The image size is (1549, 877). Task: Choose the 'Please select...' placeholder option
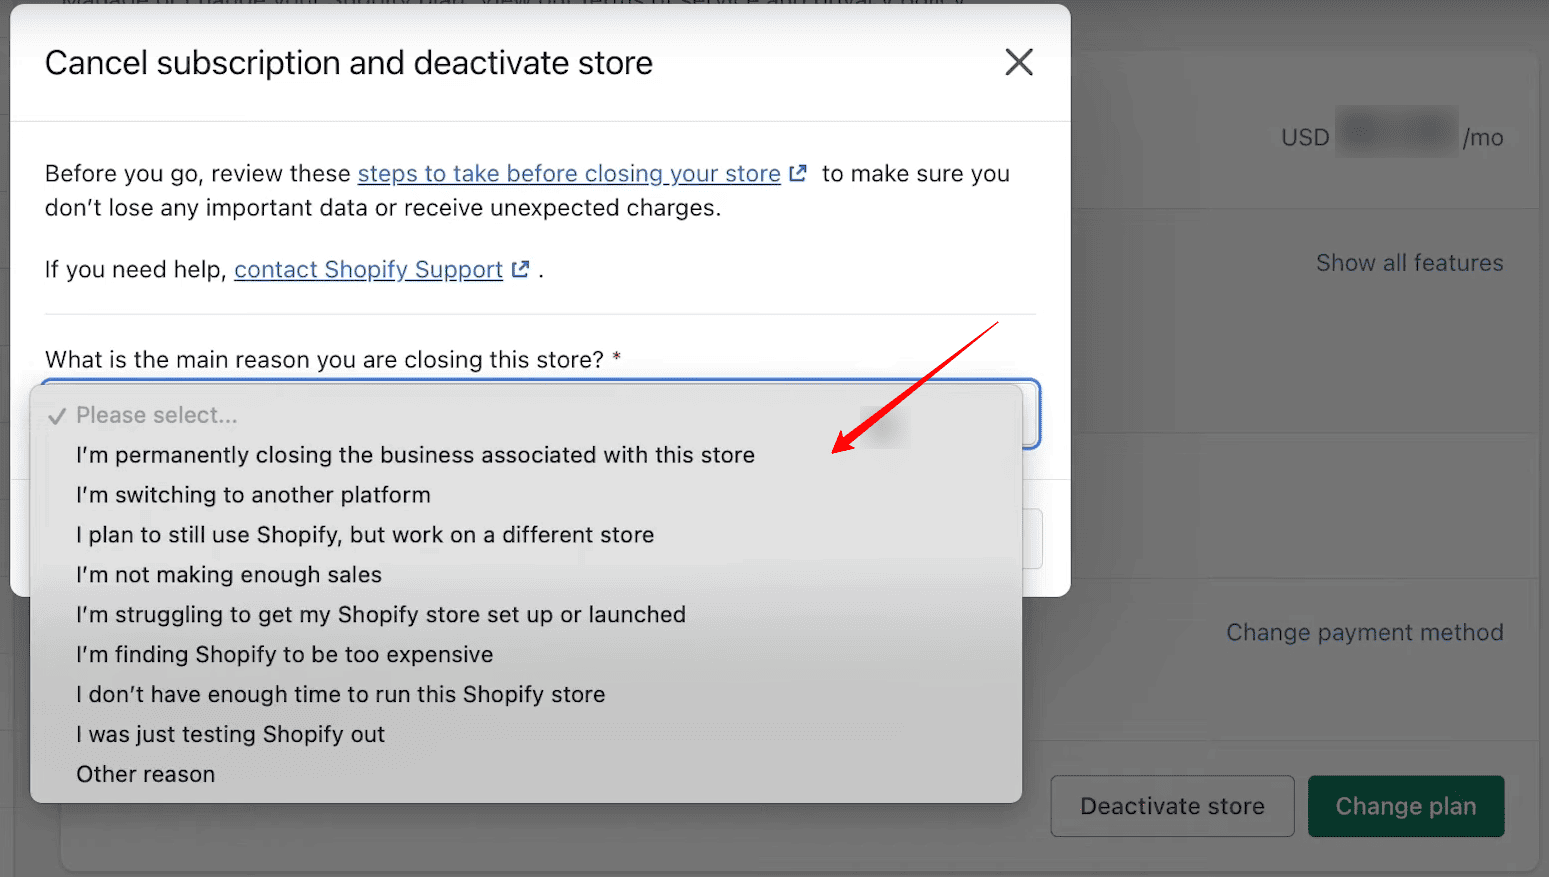point(156,414)
